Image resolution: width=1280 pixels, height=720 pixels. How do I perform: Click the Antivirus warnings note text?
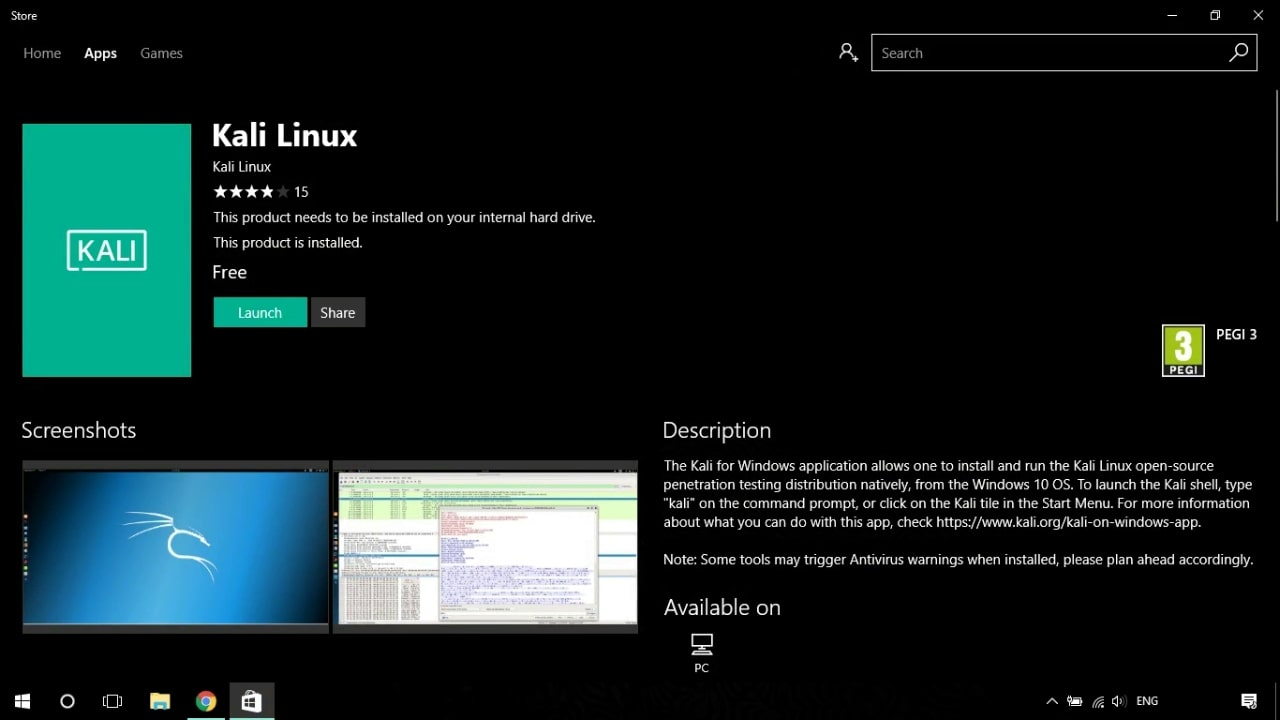[x=958, y=560]
